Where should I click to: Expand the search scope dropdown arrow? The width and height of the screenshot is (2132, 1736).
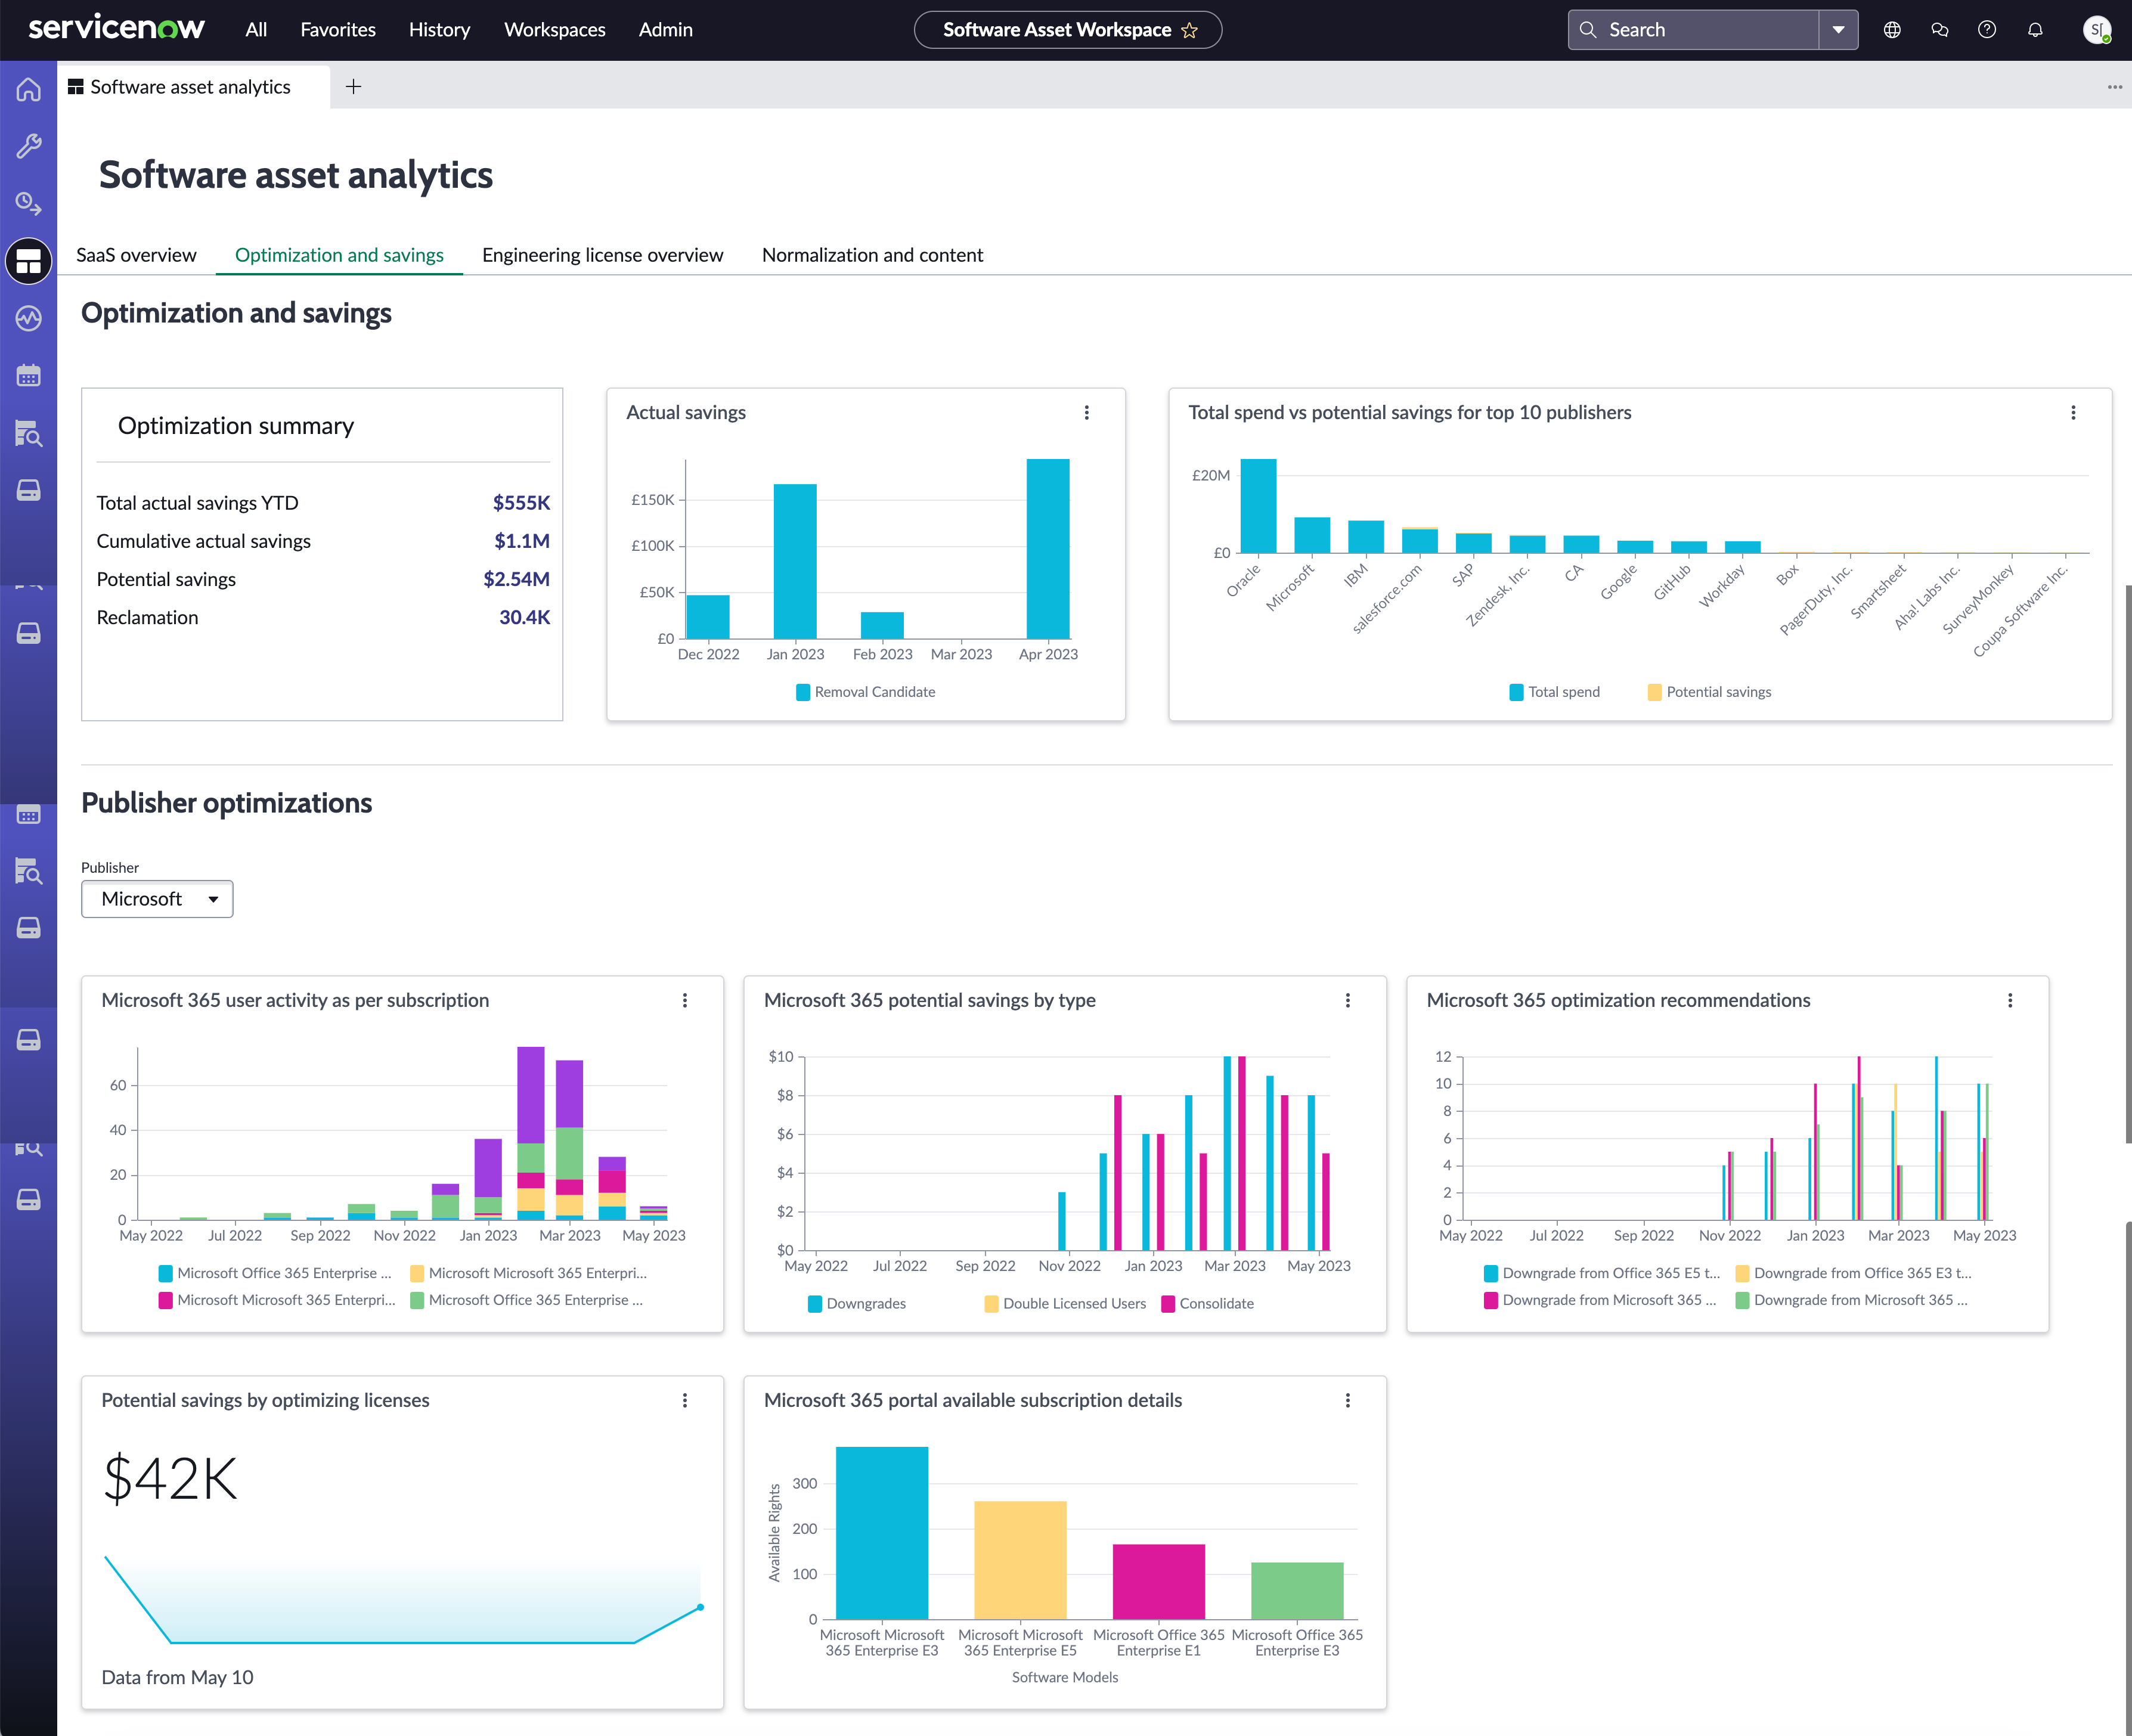1838,30
